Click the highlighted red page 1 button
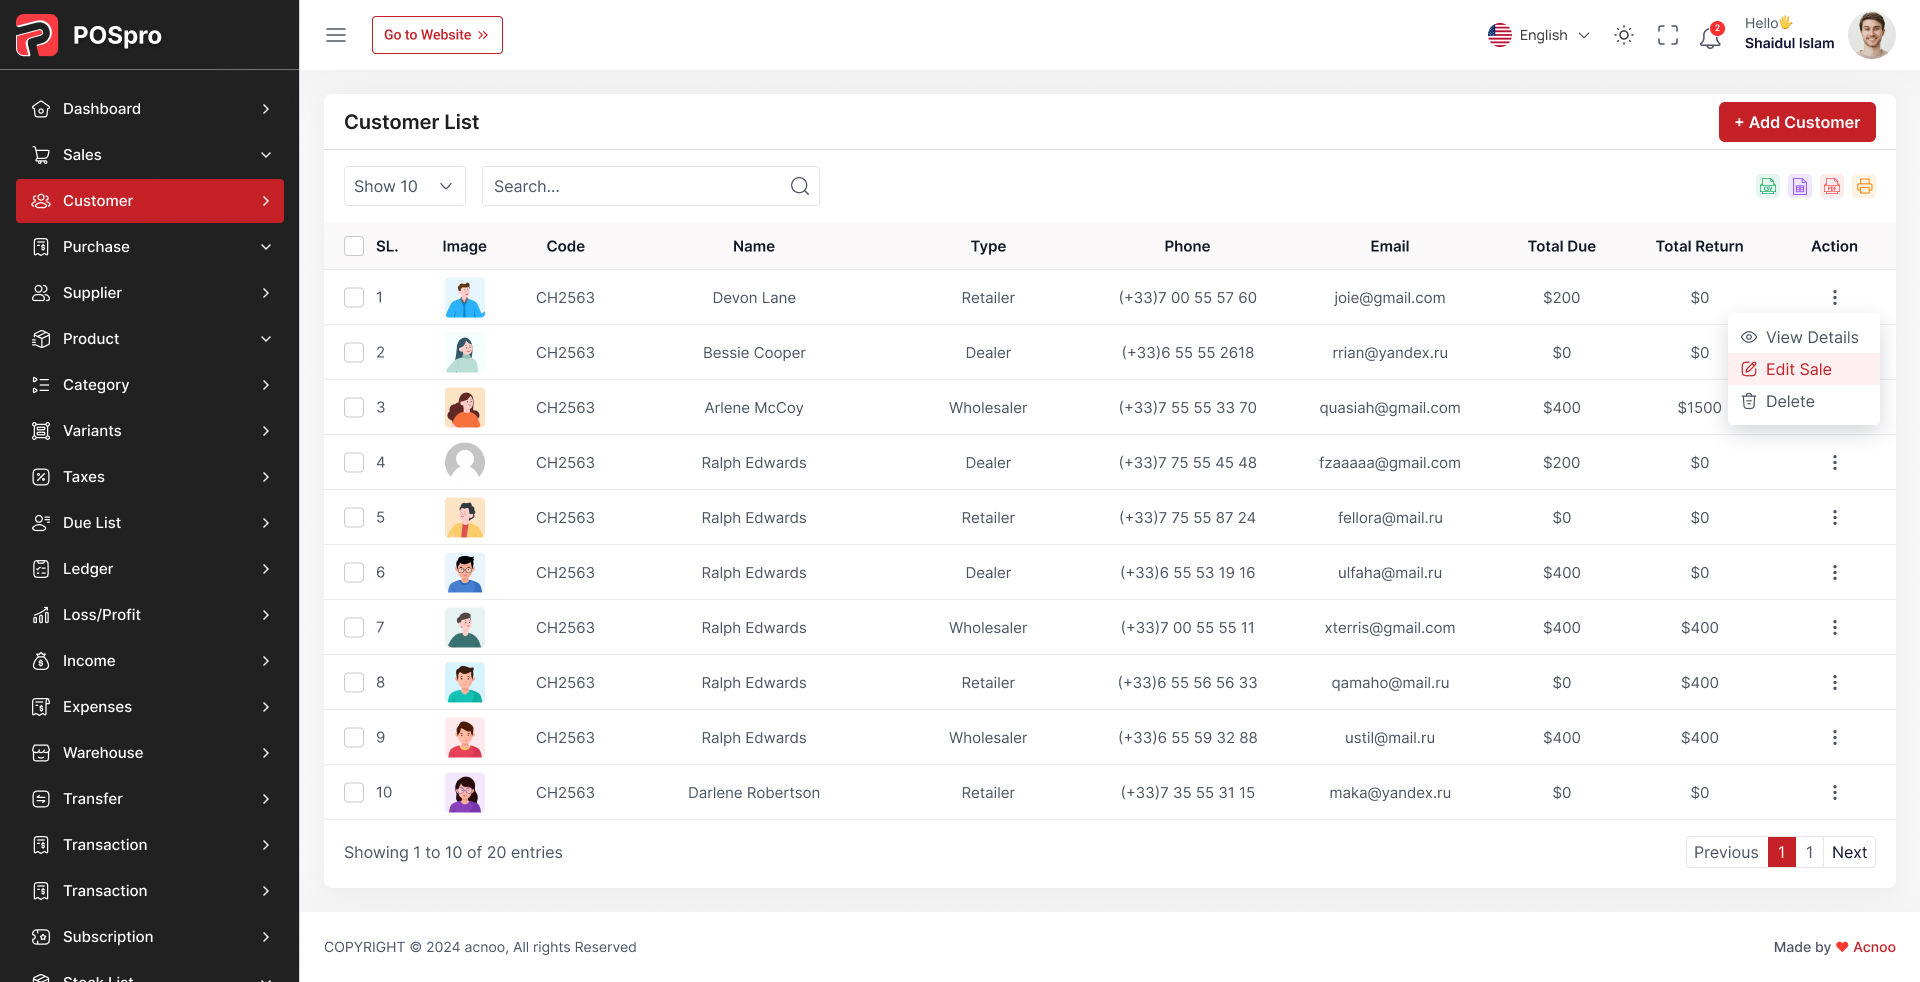1920x982 pixels. (1781, 852)
